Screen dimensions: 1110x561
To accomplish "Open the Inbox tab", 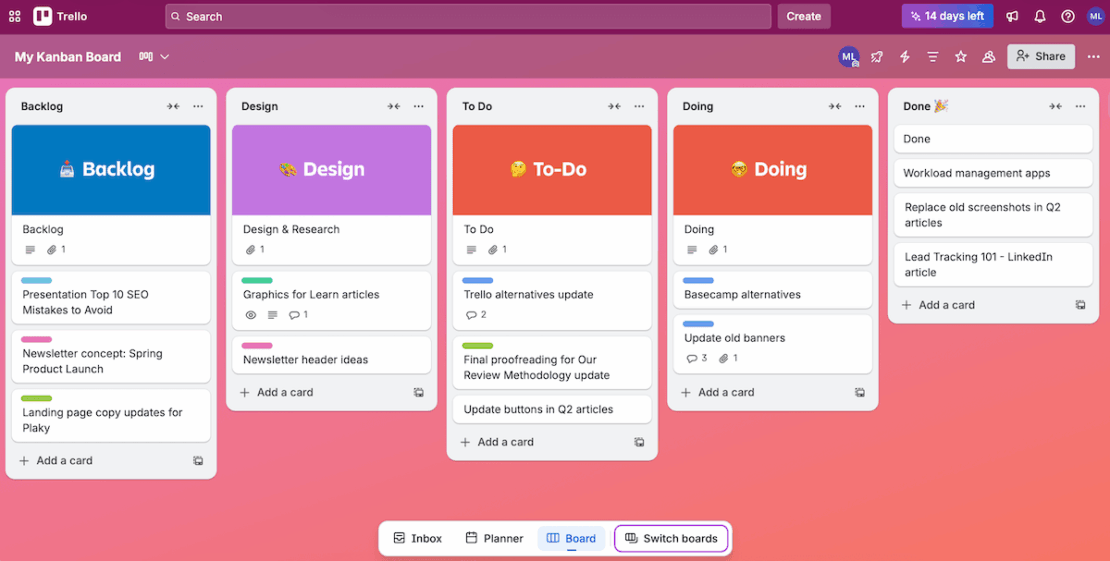I will (x=418, y=538).
